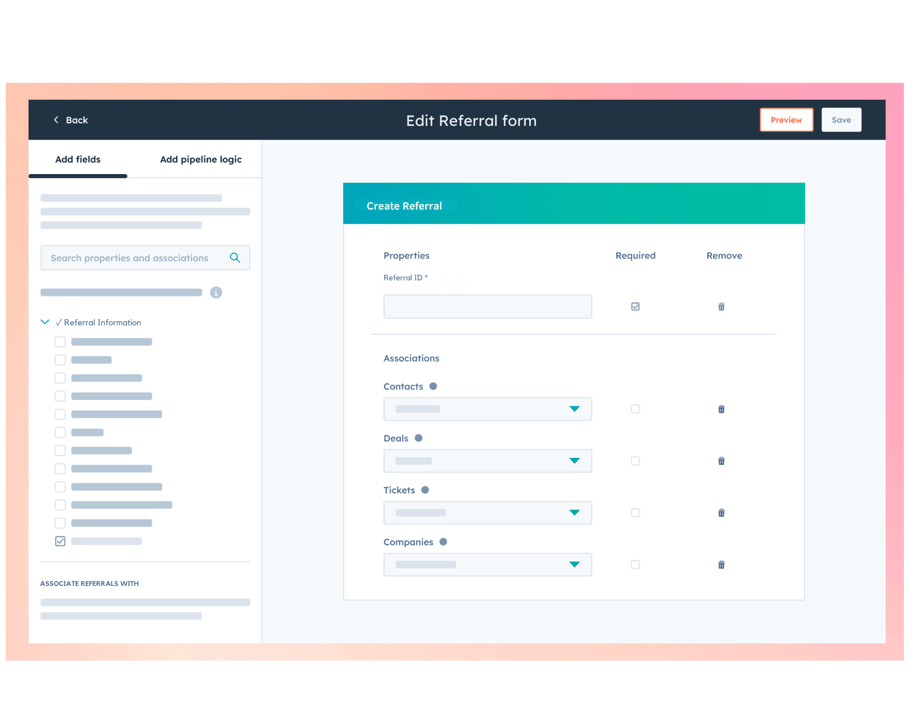Remove the Deals association with trash icon
The height and width of the screenshot is (710, 920).
pyautogui.click(x=721, y=461)
